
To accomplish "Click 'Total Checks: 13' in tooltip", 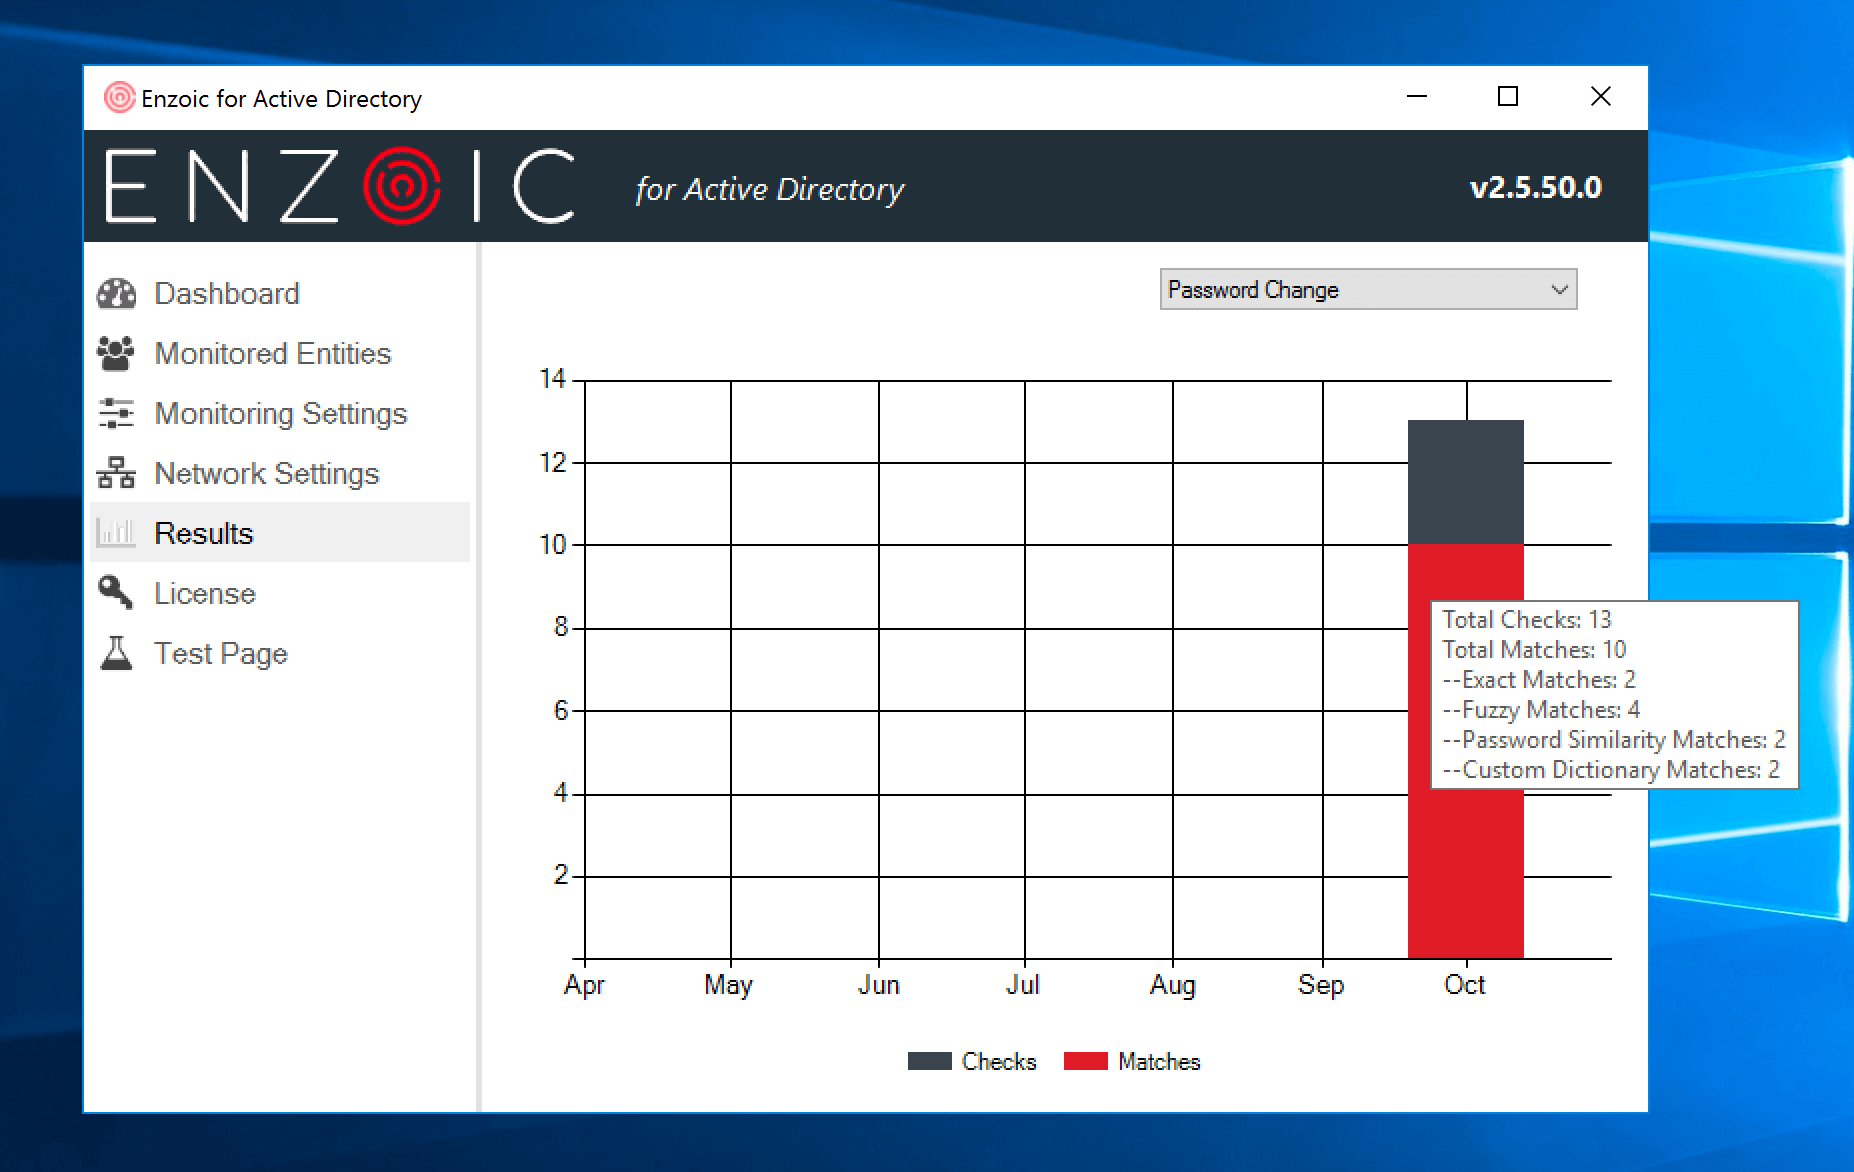I will pyautogui.click(x=1527, y=620).
